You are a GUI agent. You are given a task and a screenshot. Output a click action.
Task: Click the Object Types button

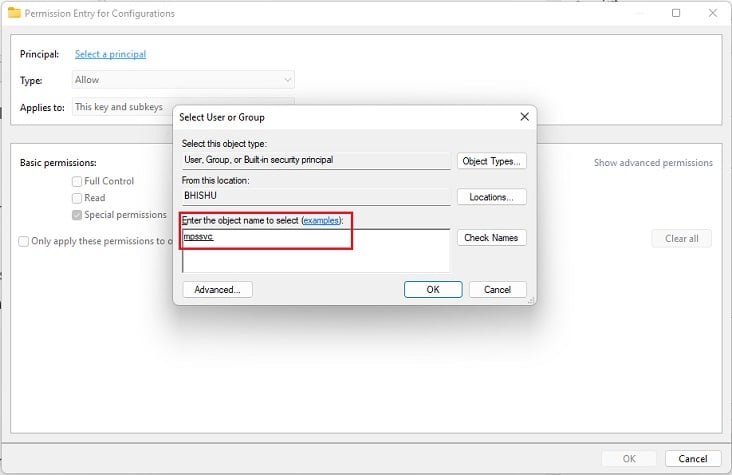(492, 161)
